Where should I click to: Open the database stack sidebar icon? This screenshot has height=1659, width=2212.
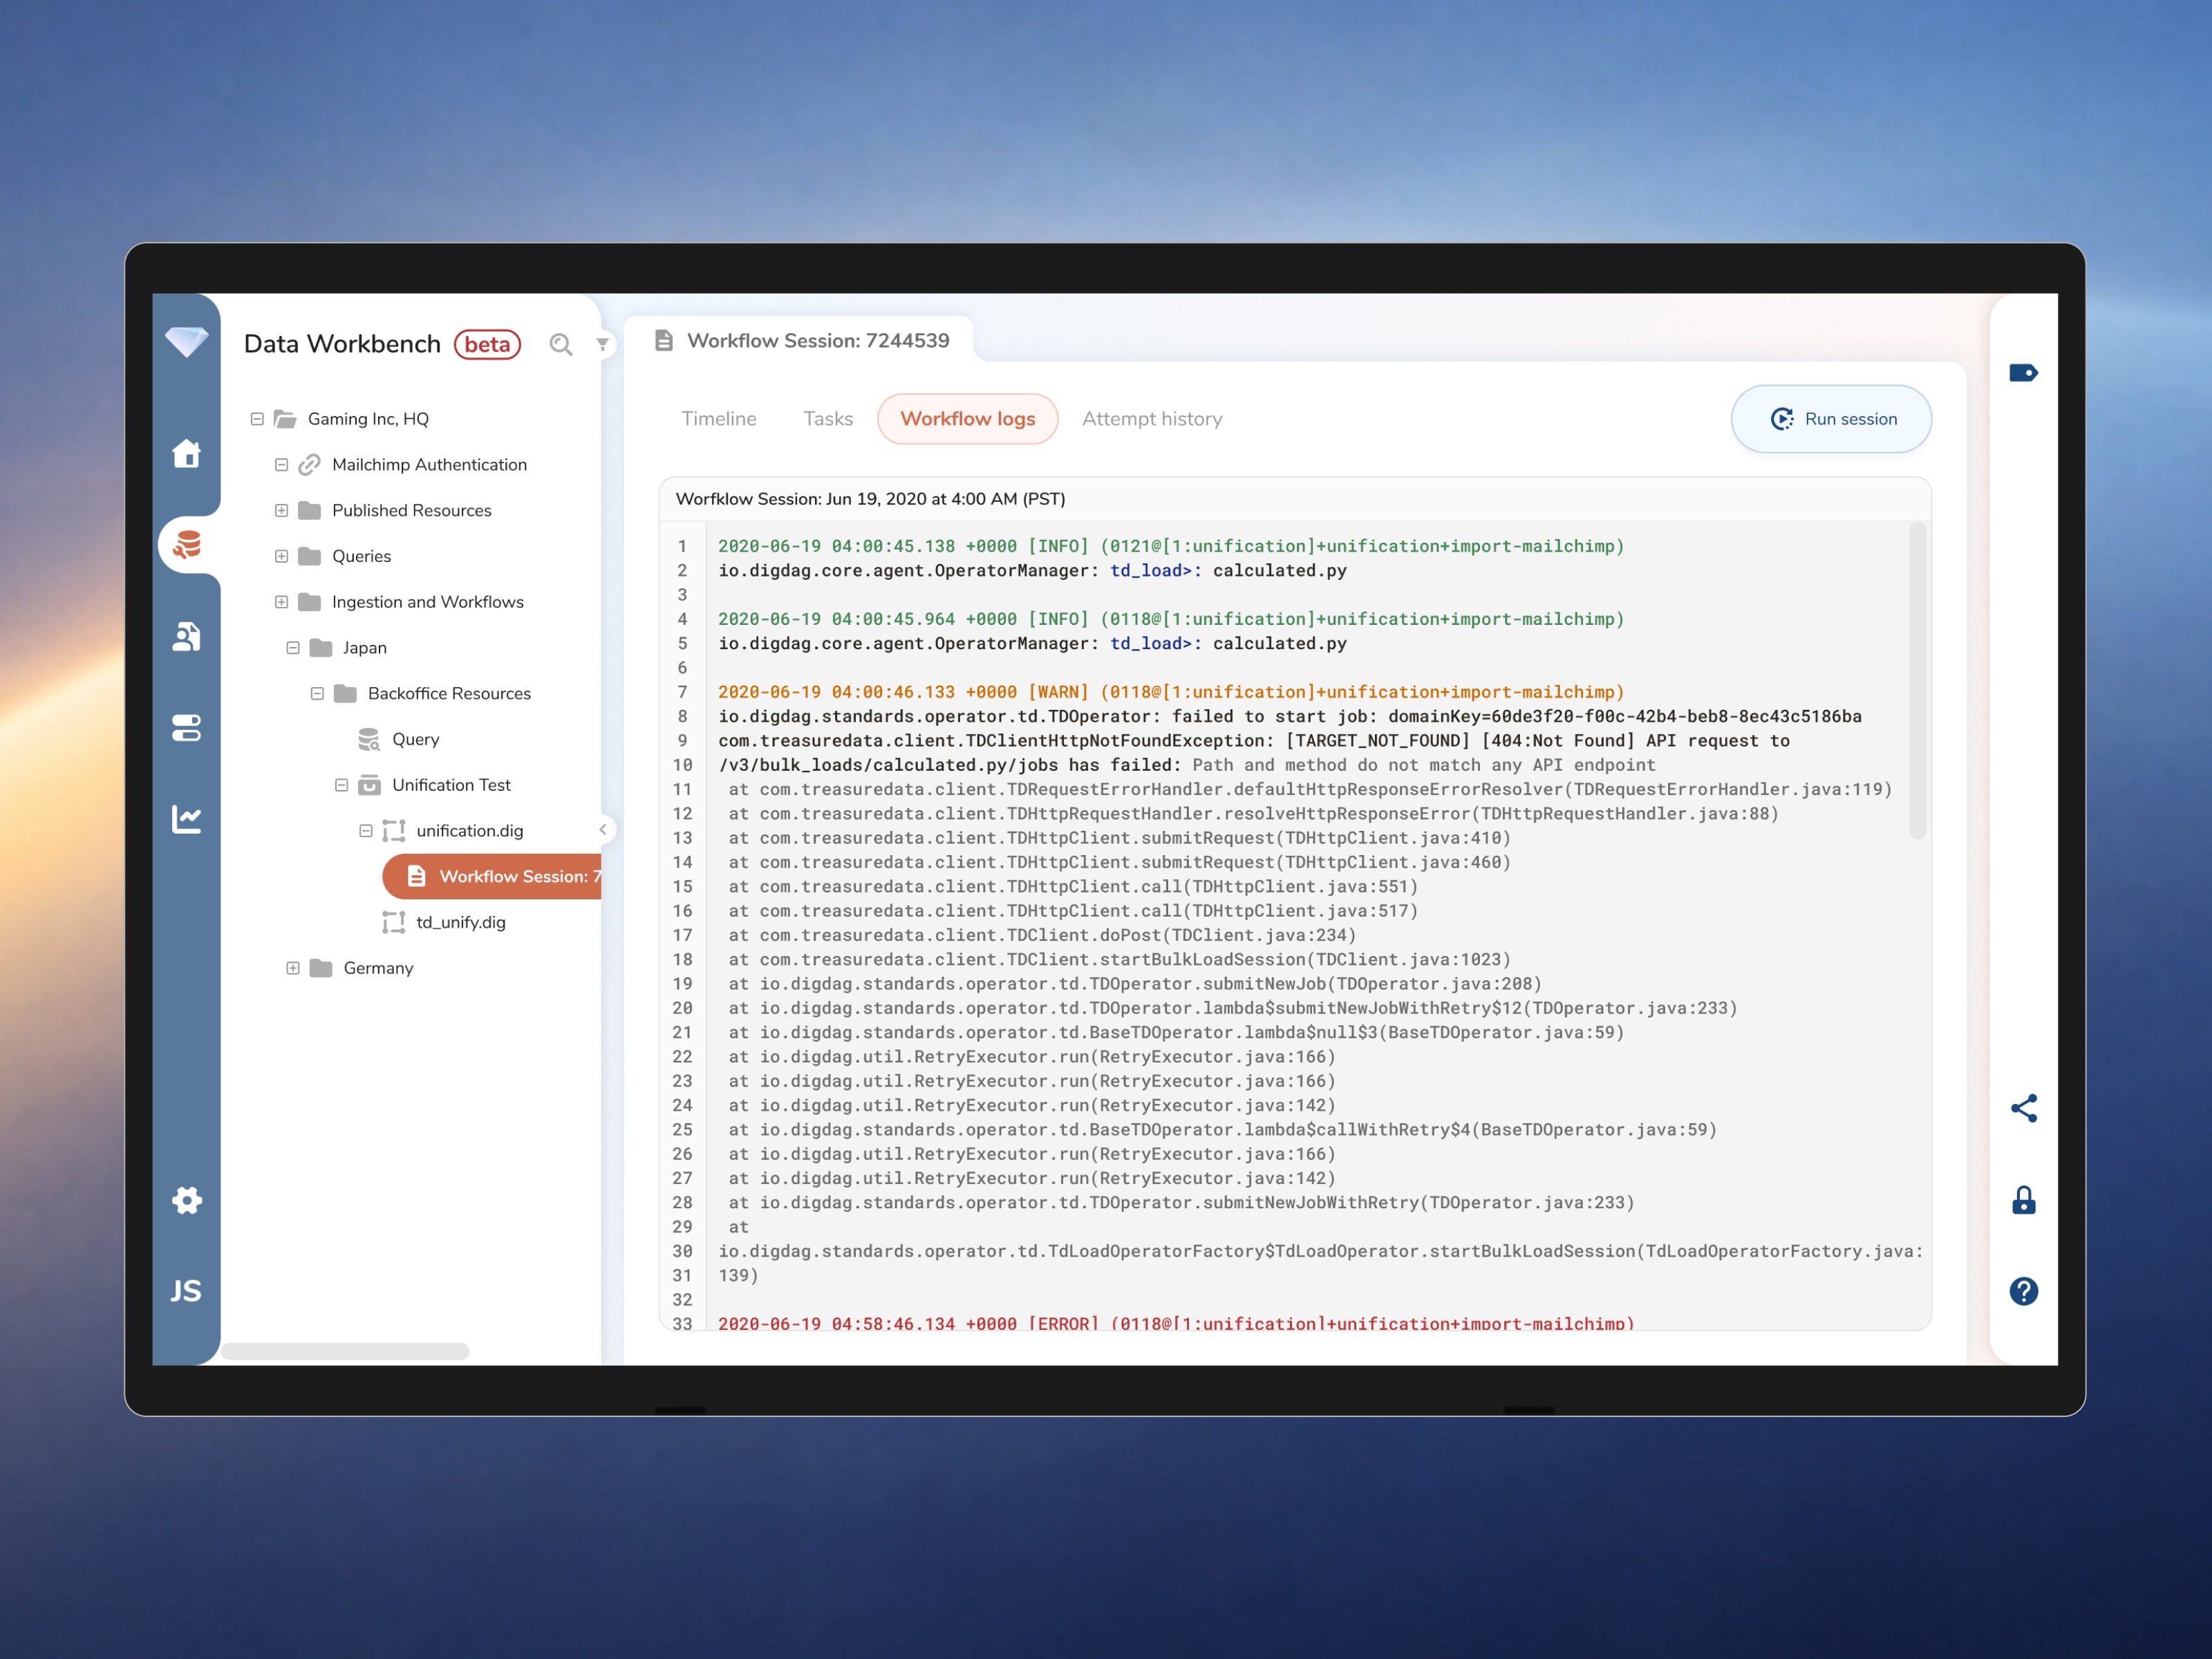tap(187, 545)
